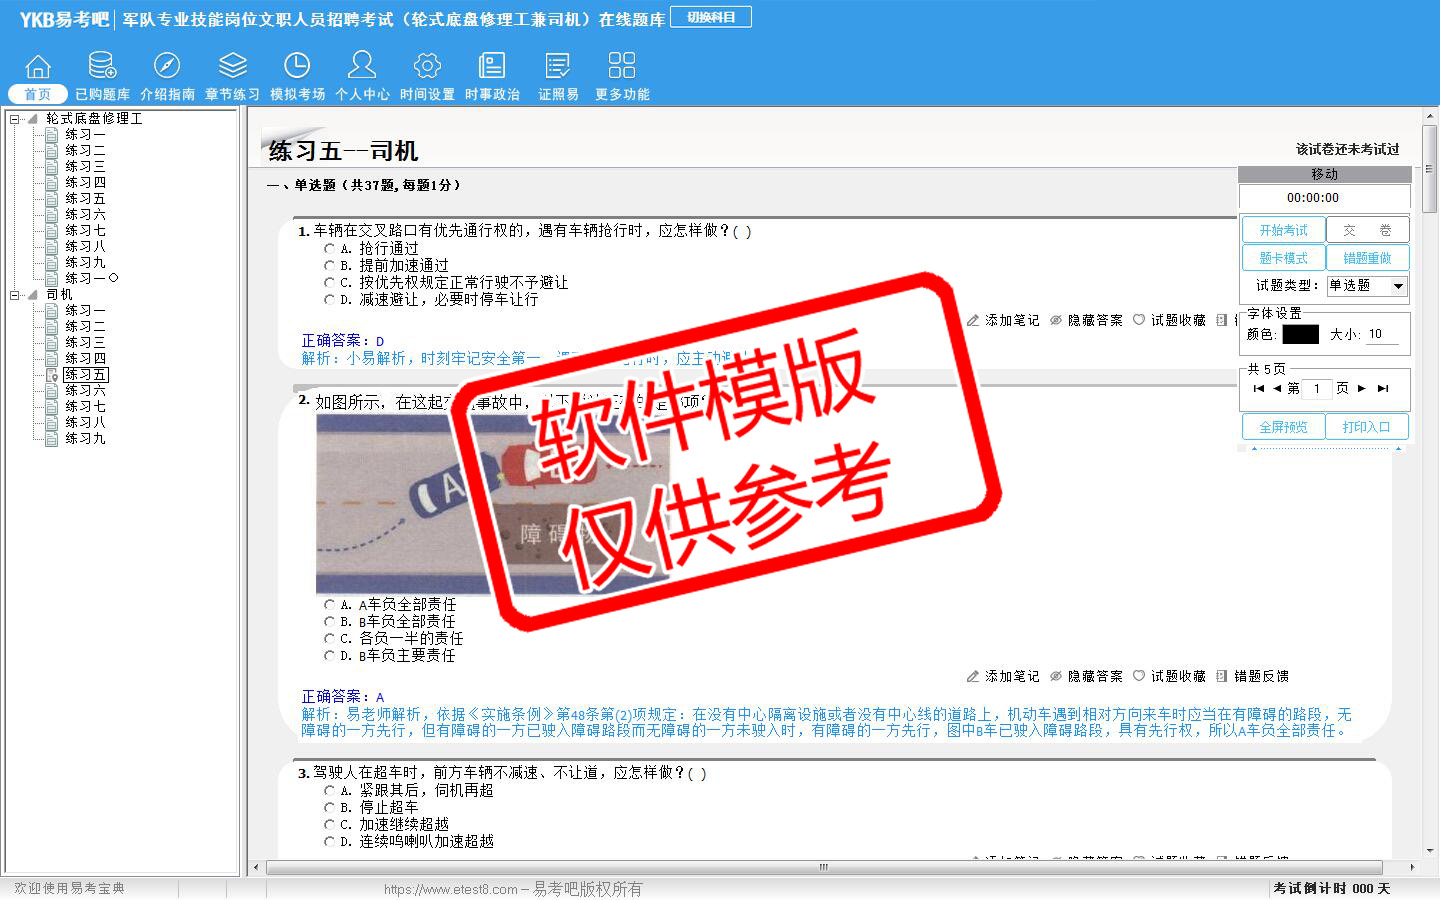
Task: Select 练习五 under 司机
Action: [x=85, y=374]
